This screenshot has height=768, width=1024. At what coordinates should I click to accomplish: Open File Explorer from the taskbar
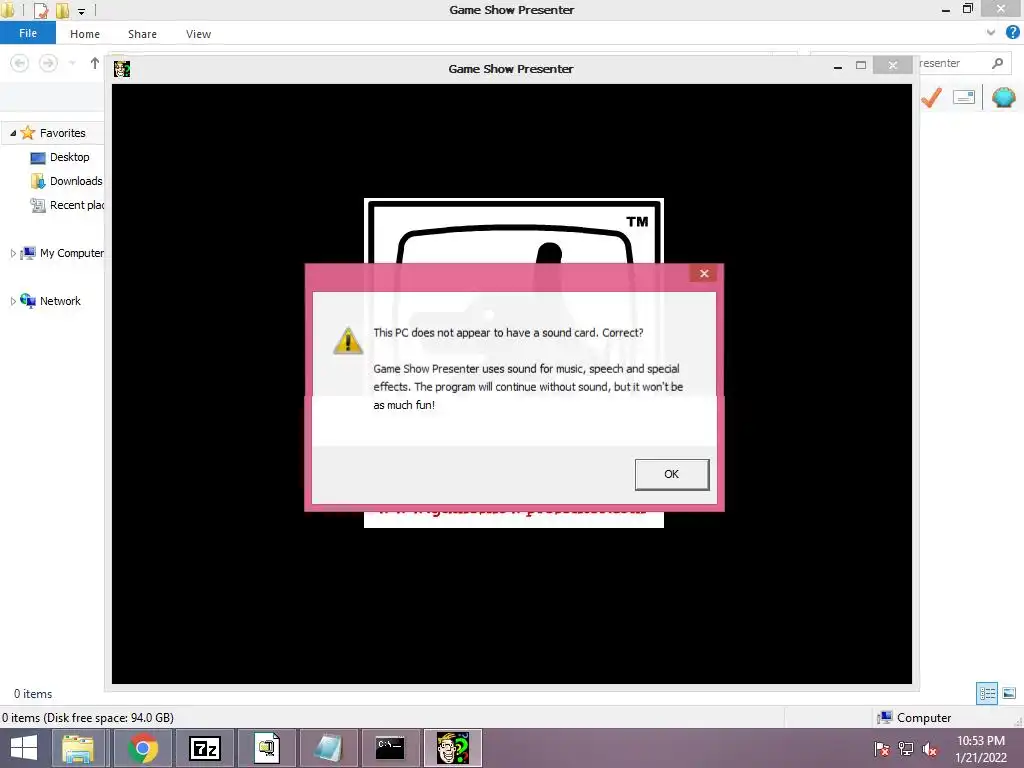pyautogui.click(x=78, y=748)
